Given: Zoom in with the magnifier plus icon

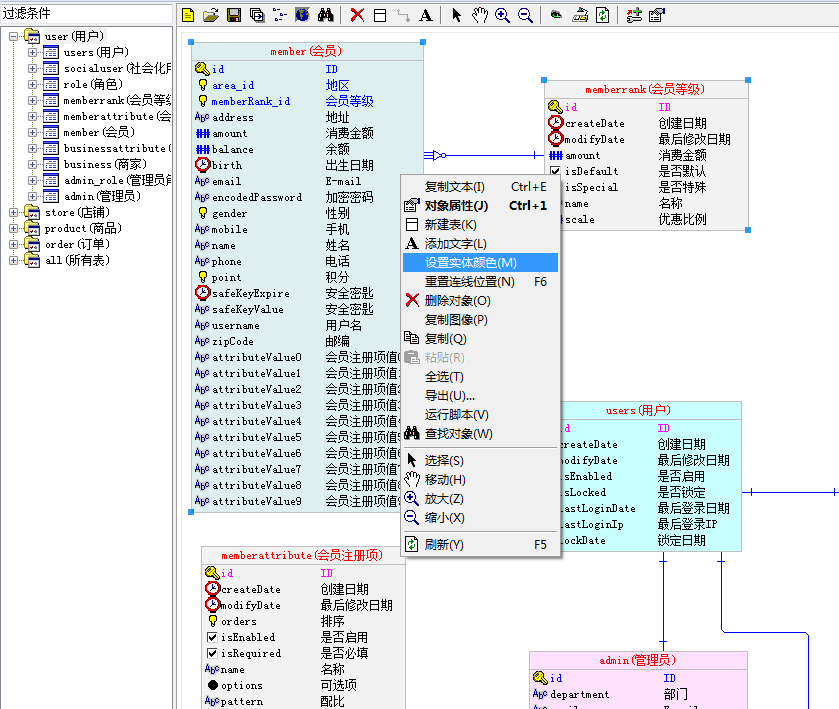Looking at the screenshot, I should pos(501,15).
